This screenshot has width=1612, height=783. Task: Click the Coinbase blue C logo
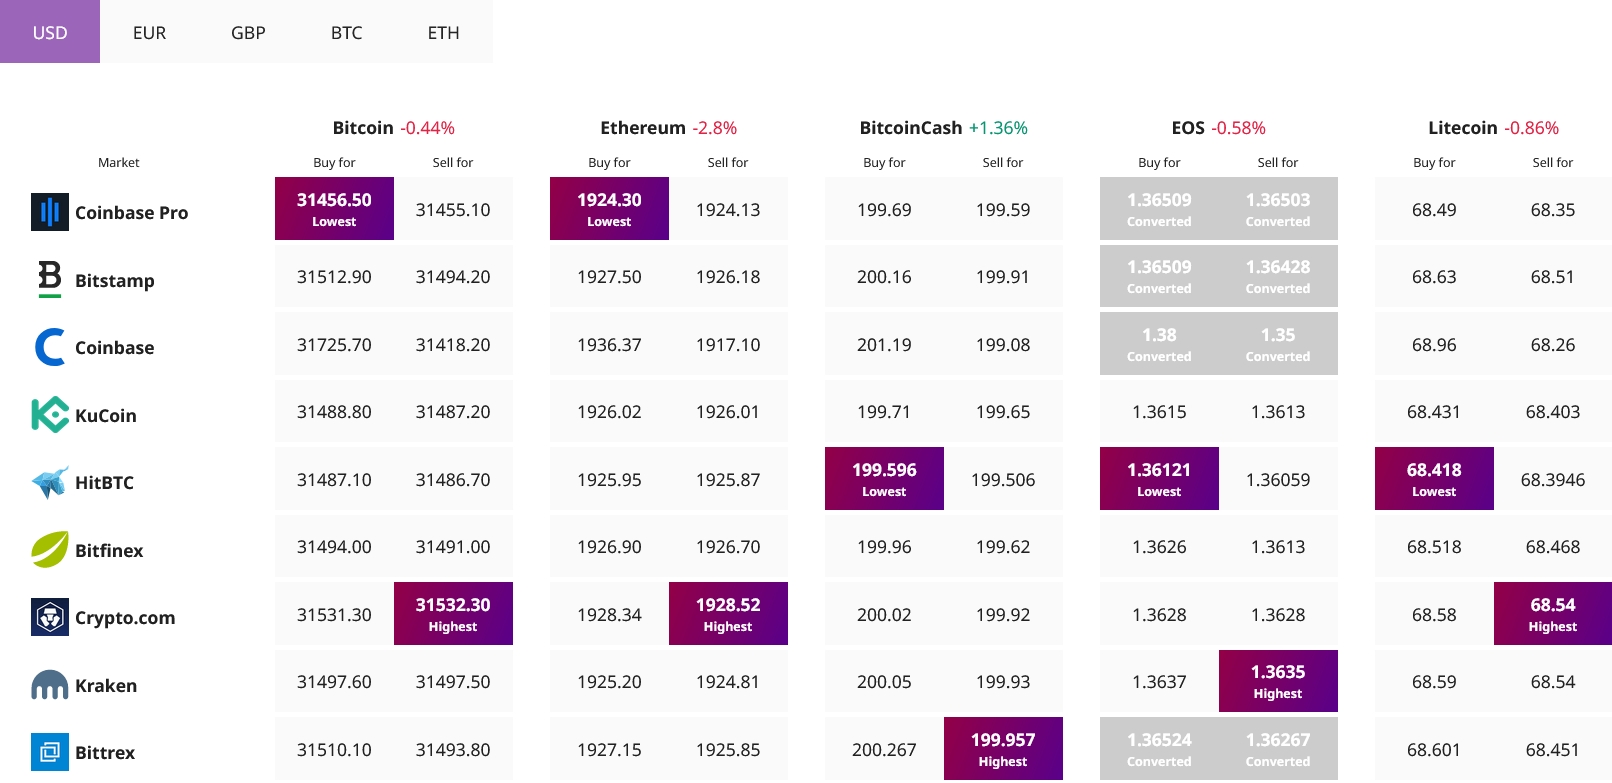tap(49, 347)
